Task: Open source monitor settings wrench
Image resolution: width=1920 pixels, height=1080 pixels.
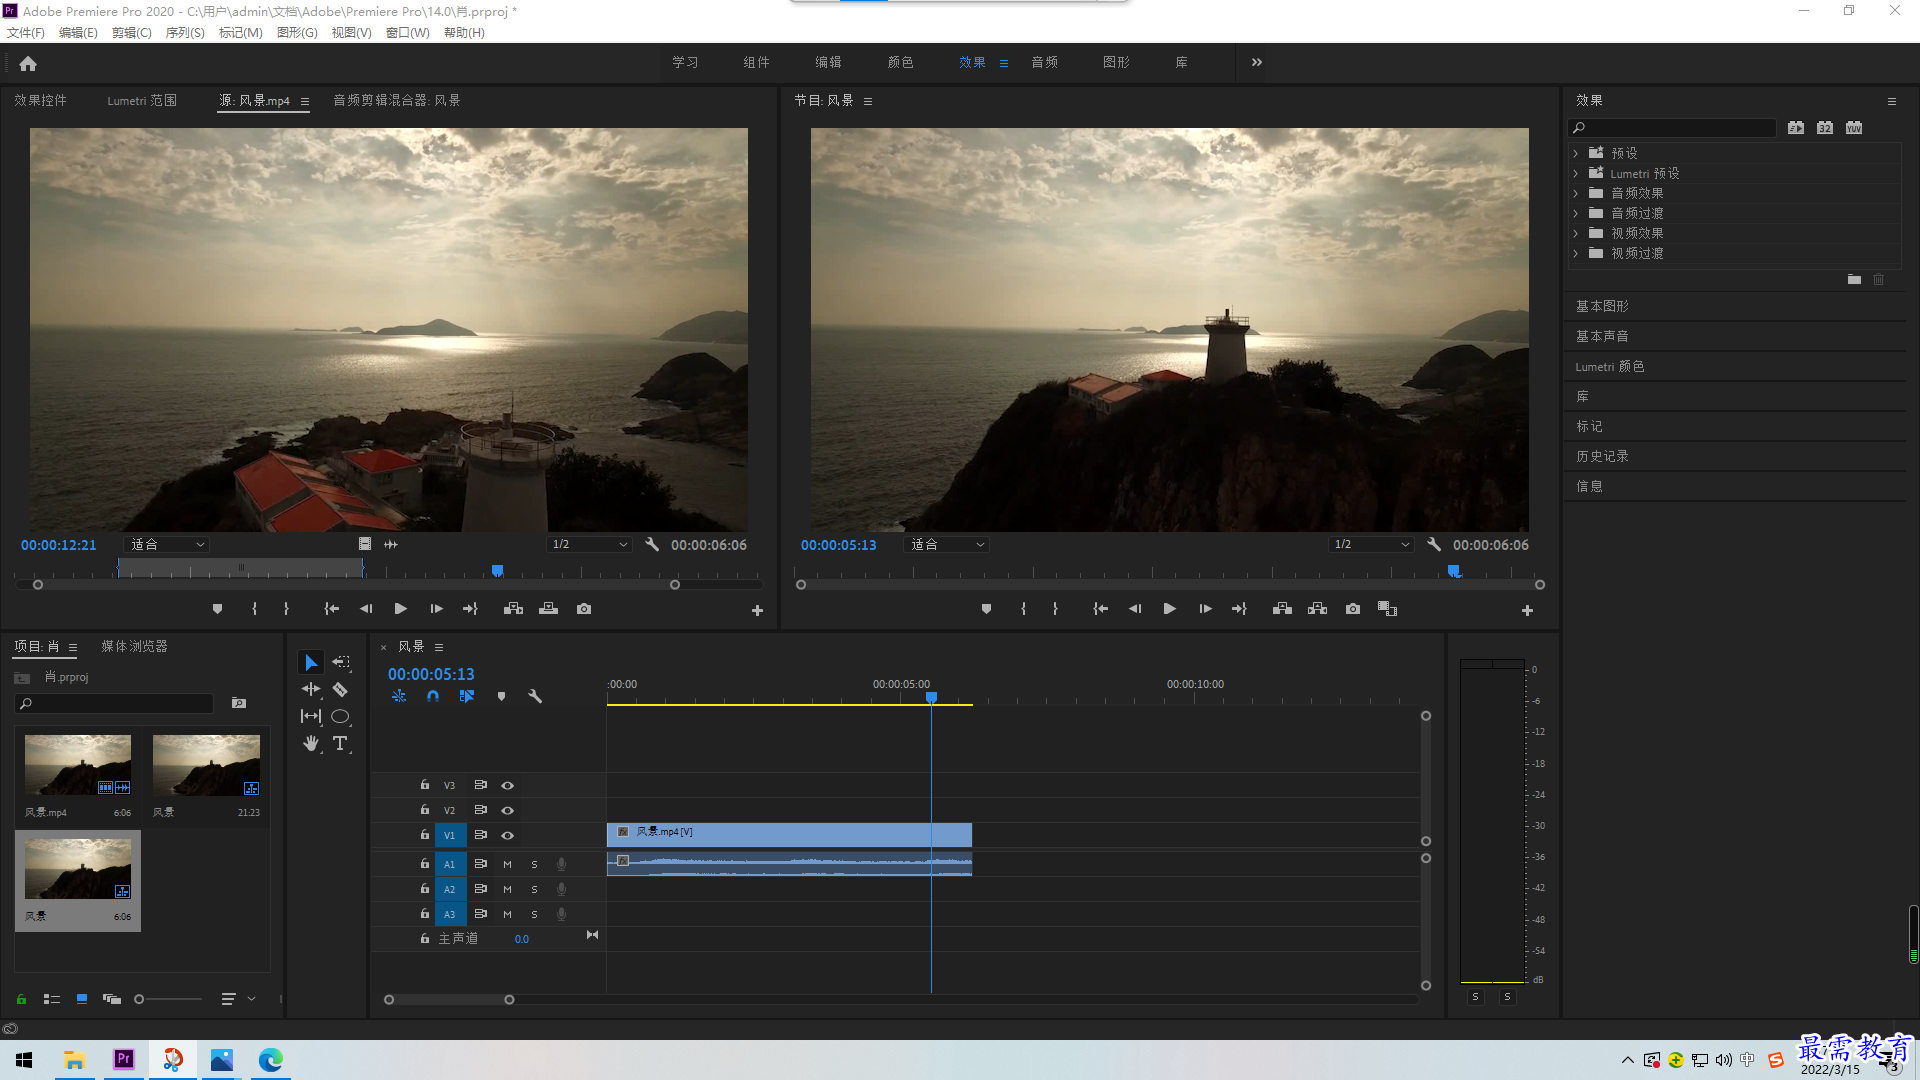Action: point(652,544)
